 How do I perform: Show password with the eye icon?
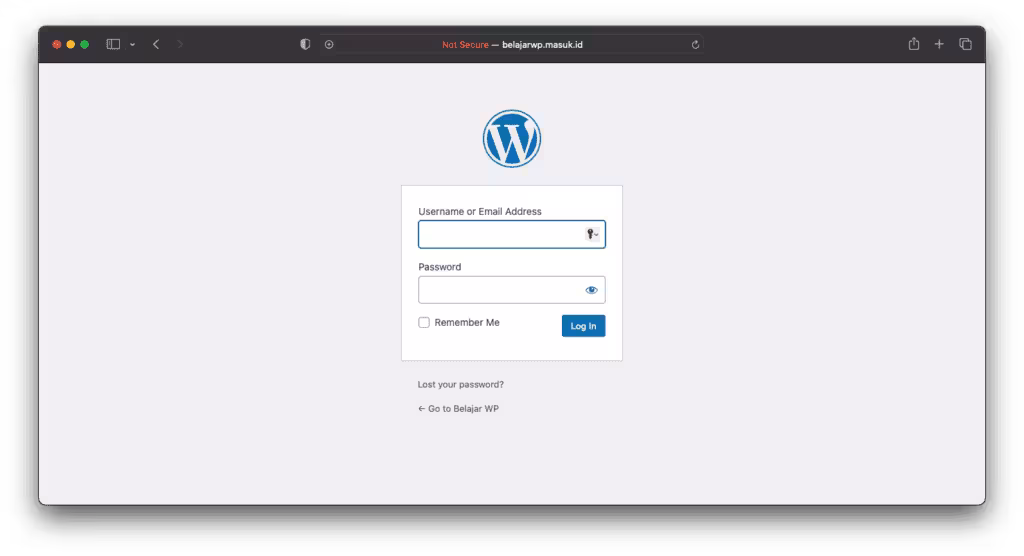591,290
